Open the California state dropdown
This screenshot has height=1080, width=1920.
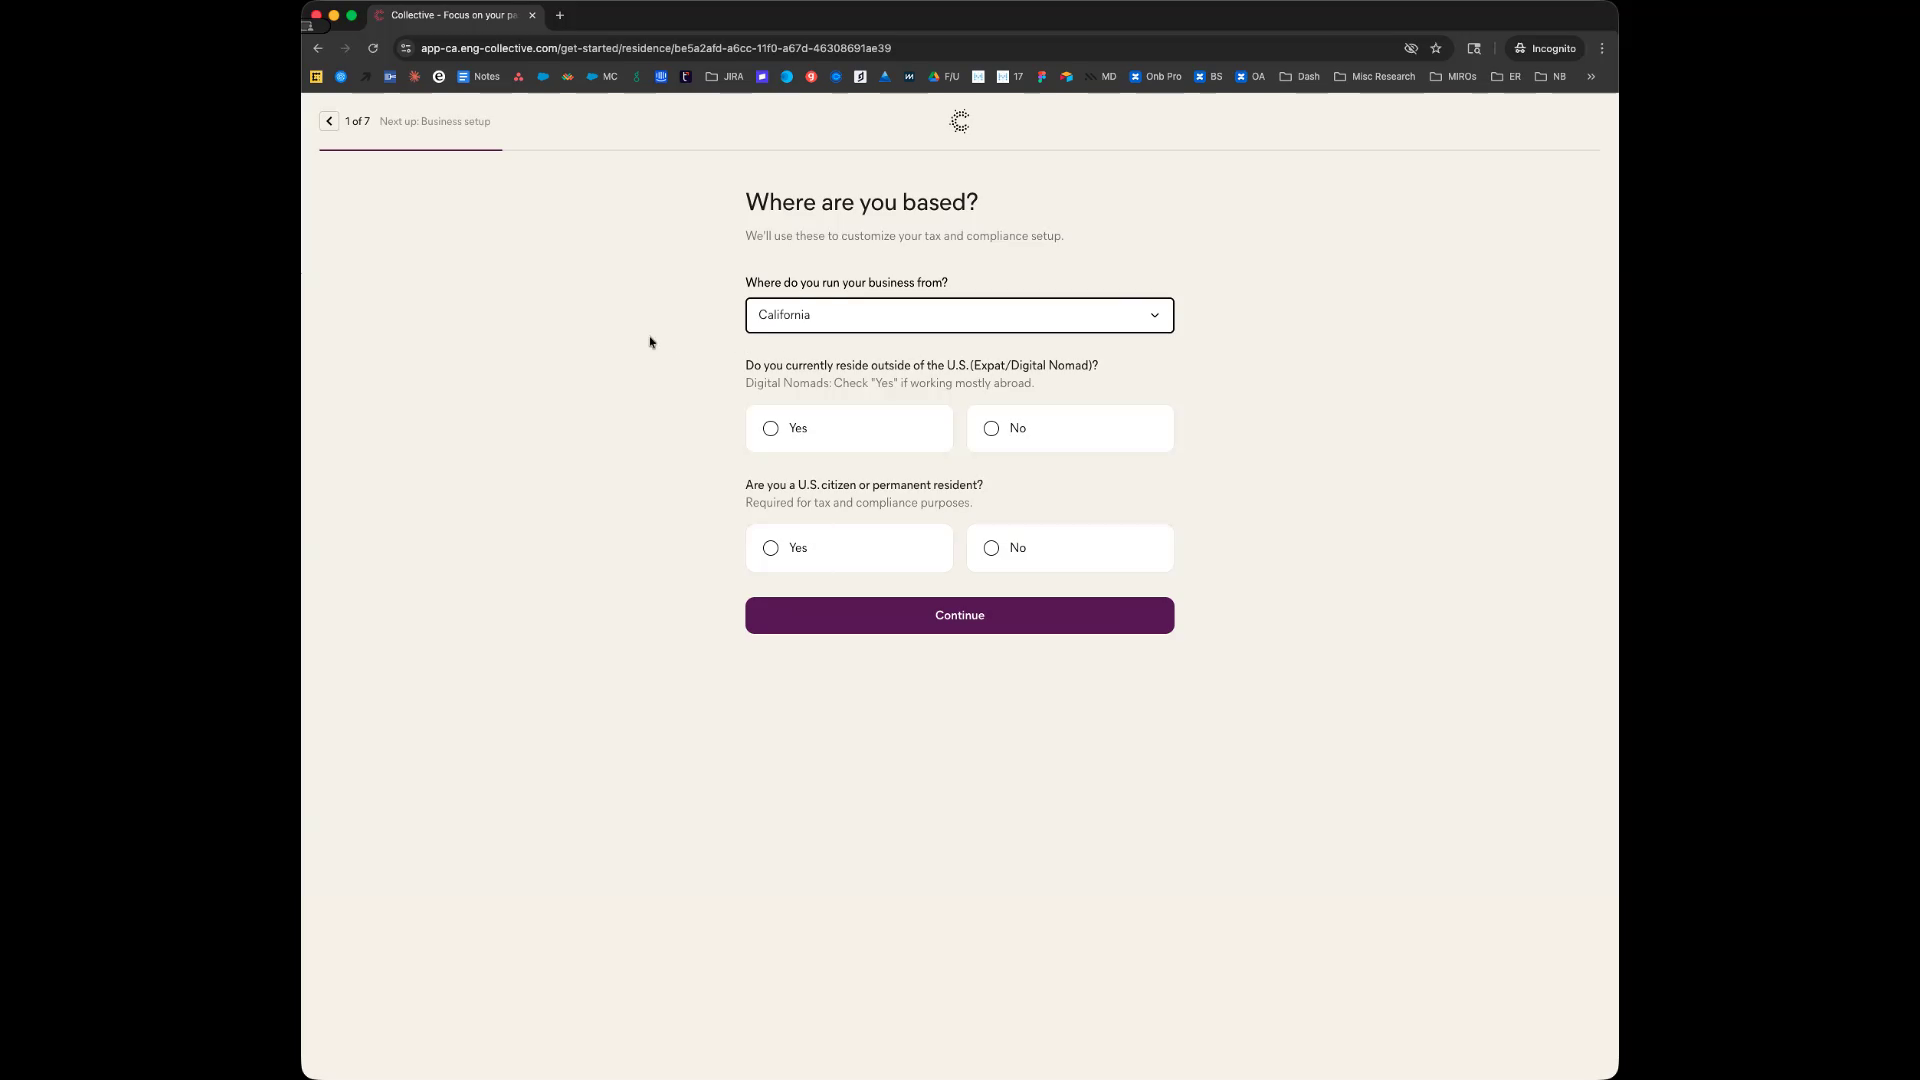(x=959, y=315)
